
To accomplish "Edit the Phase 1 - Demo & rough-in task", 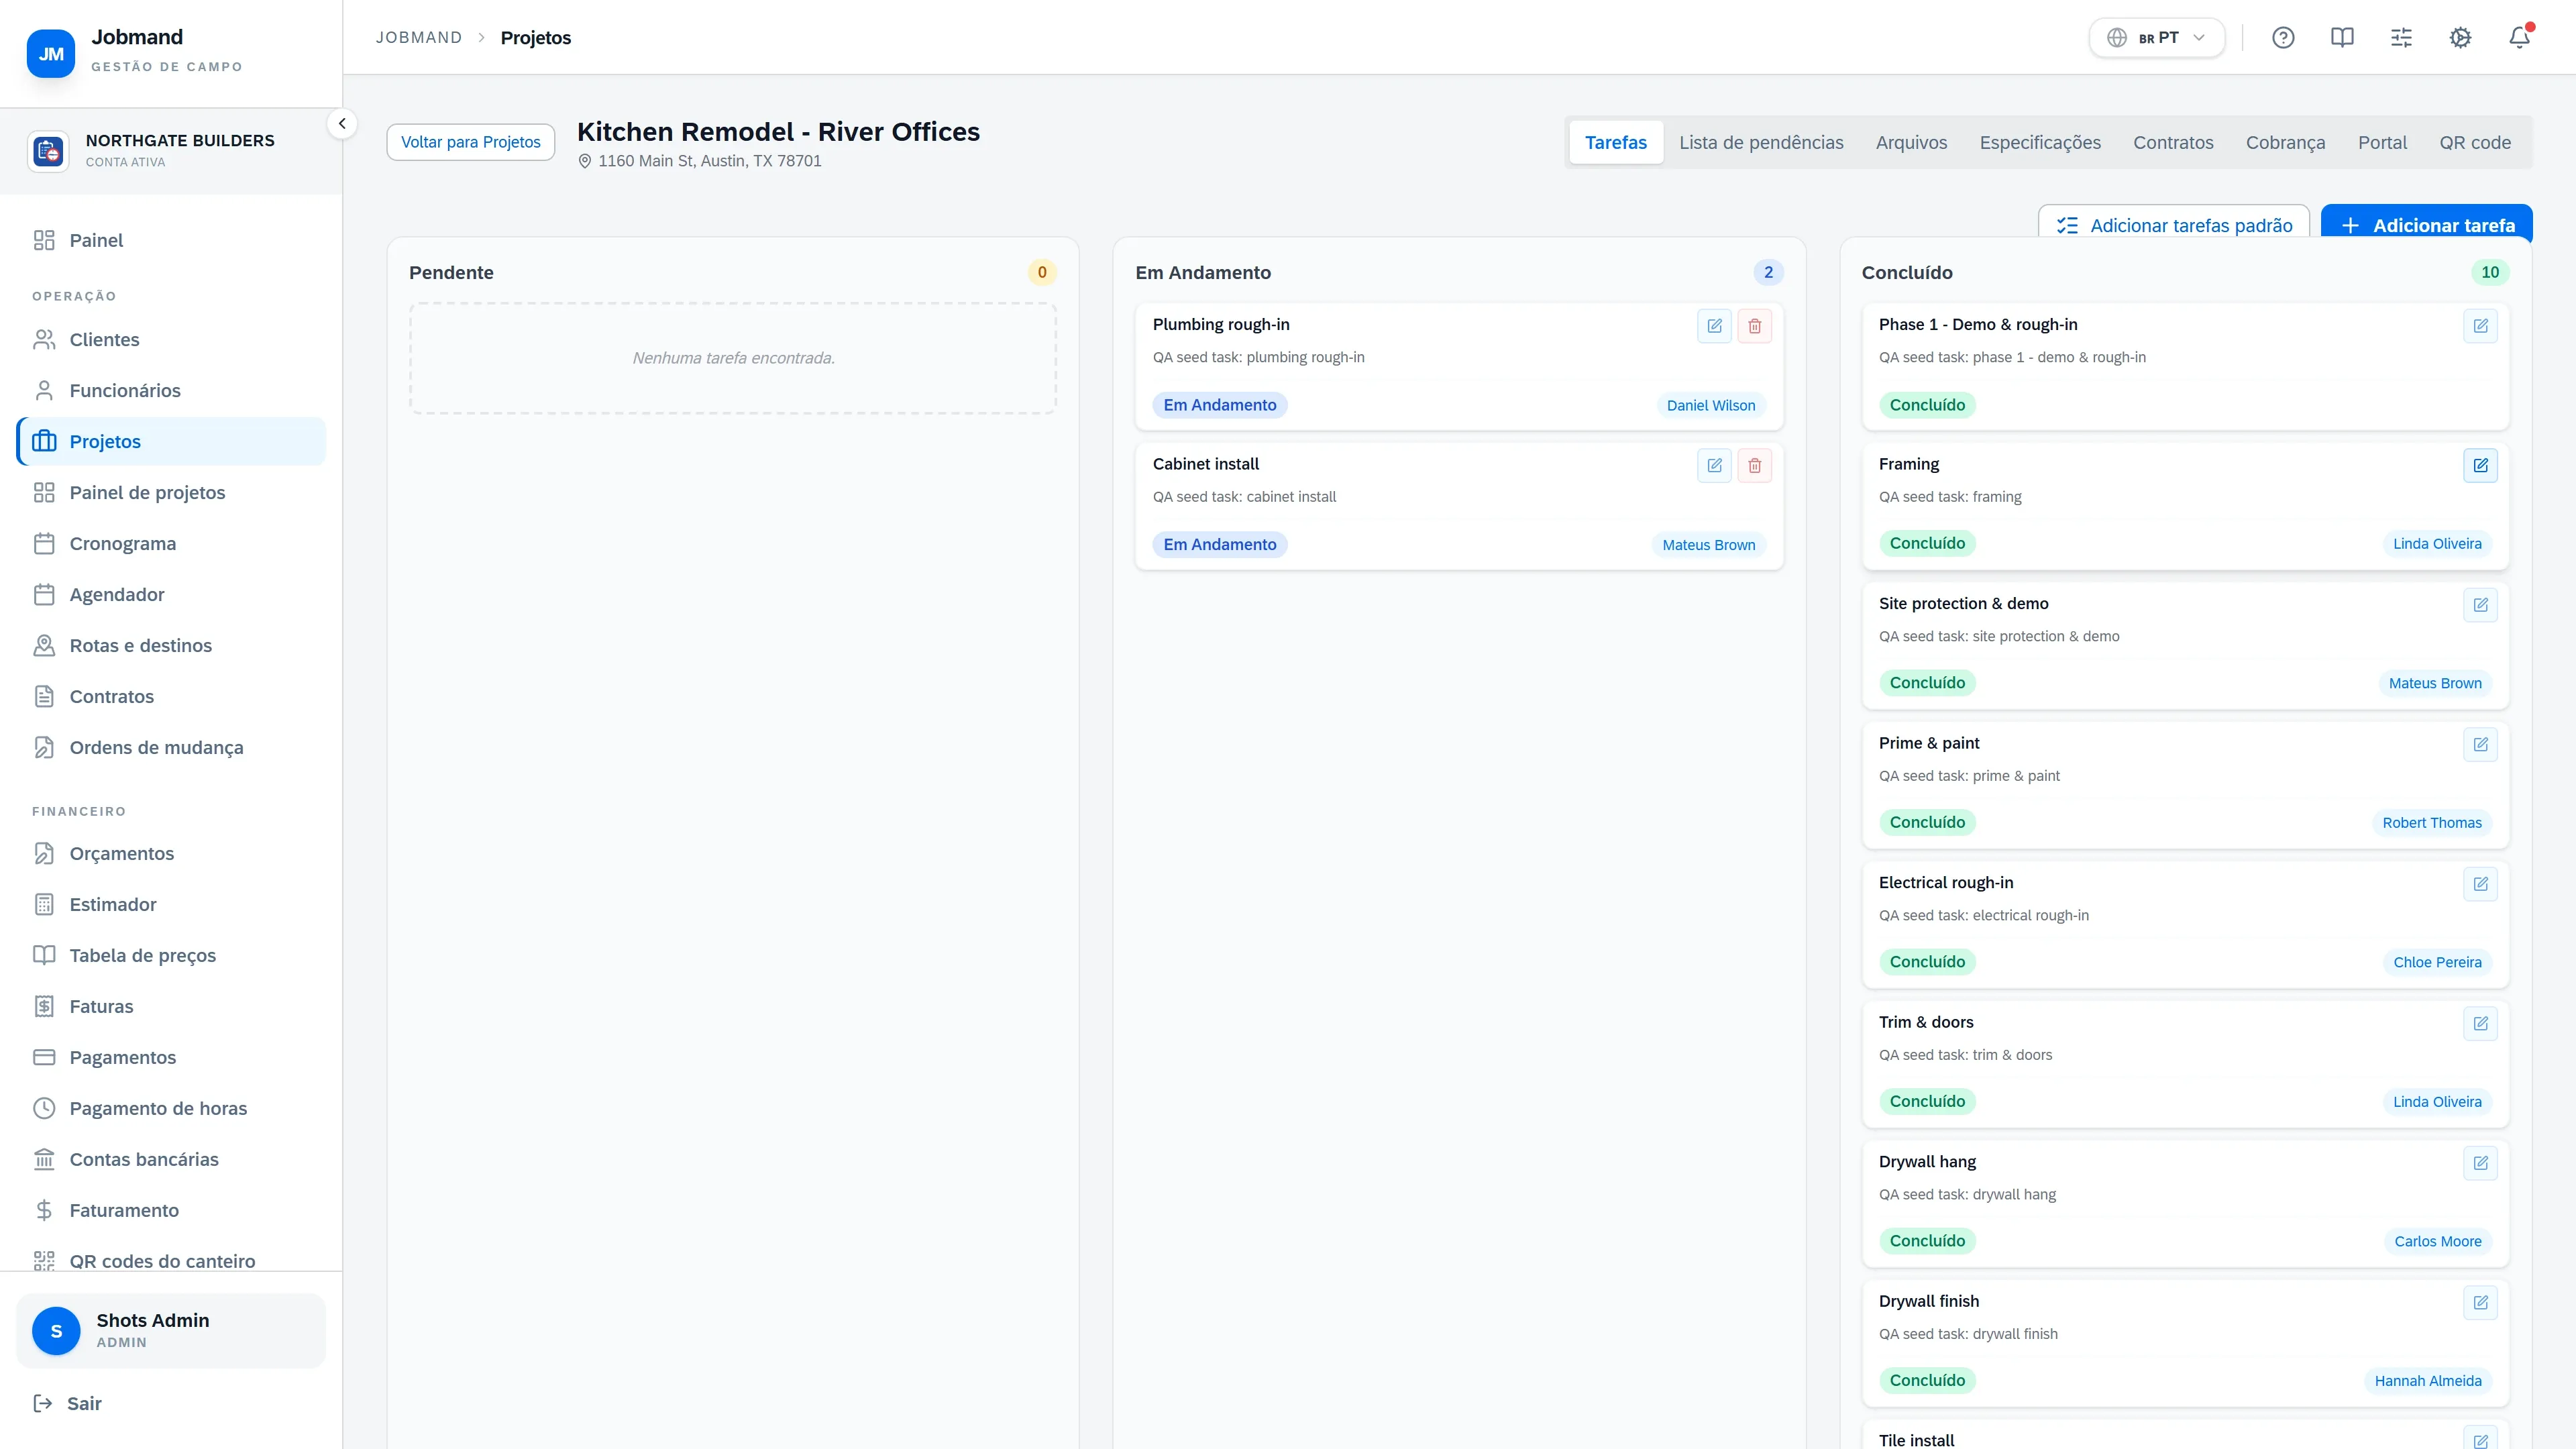I will [2480, 326].
